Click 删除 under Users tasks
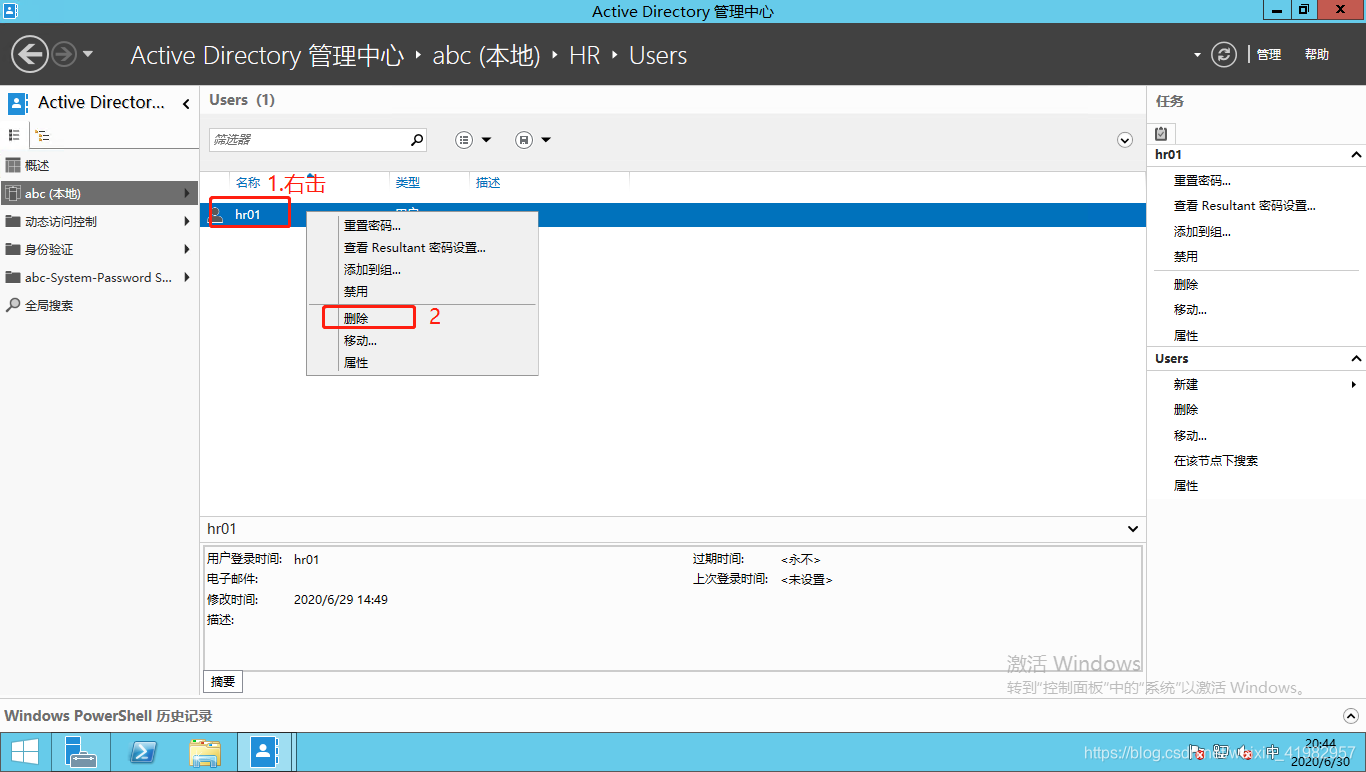The height and width of the screenshot is (772, 1366). click(x=1185, y=410)
